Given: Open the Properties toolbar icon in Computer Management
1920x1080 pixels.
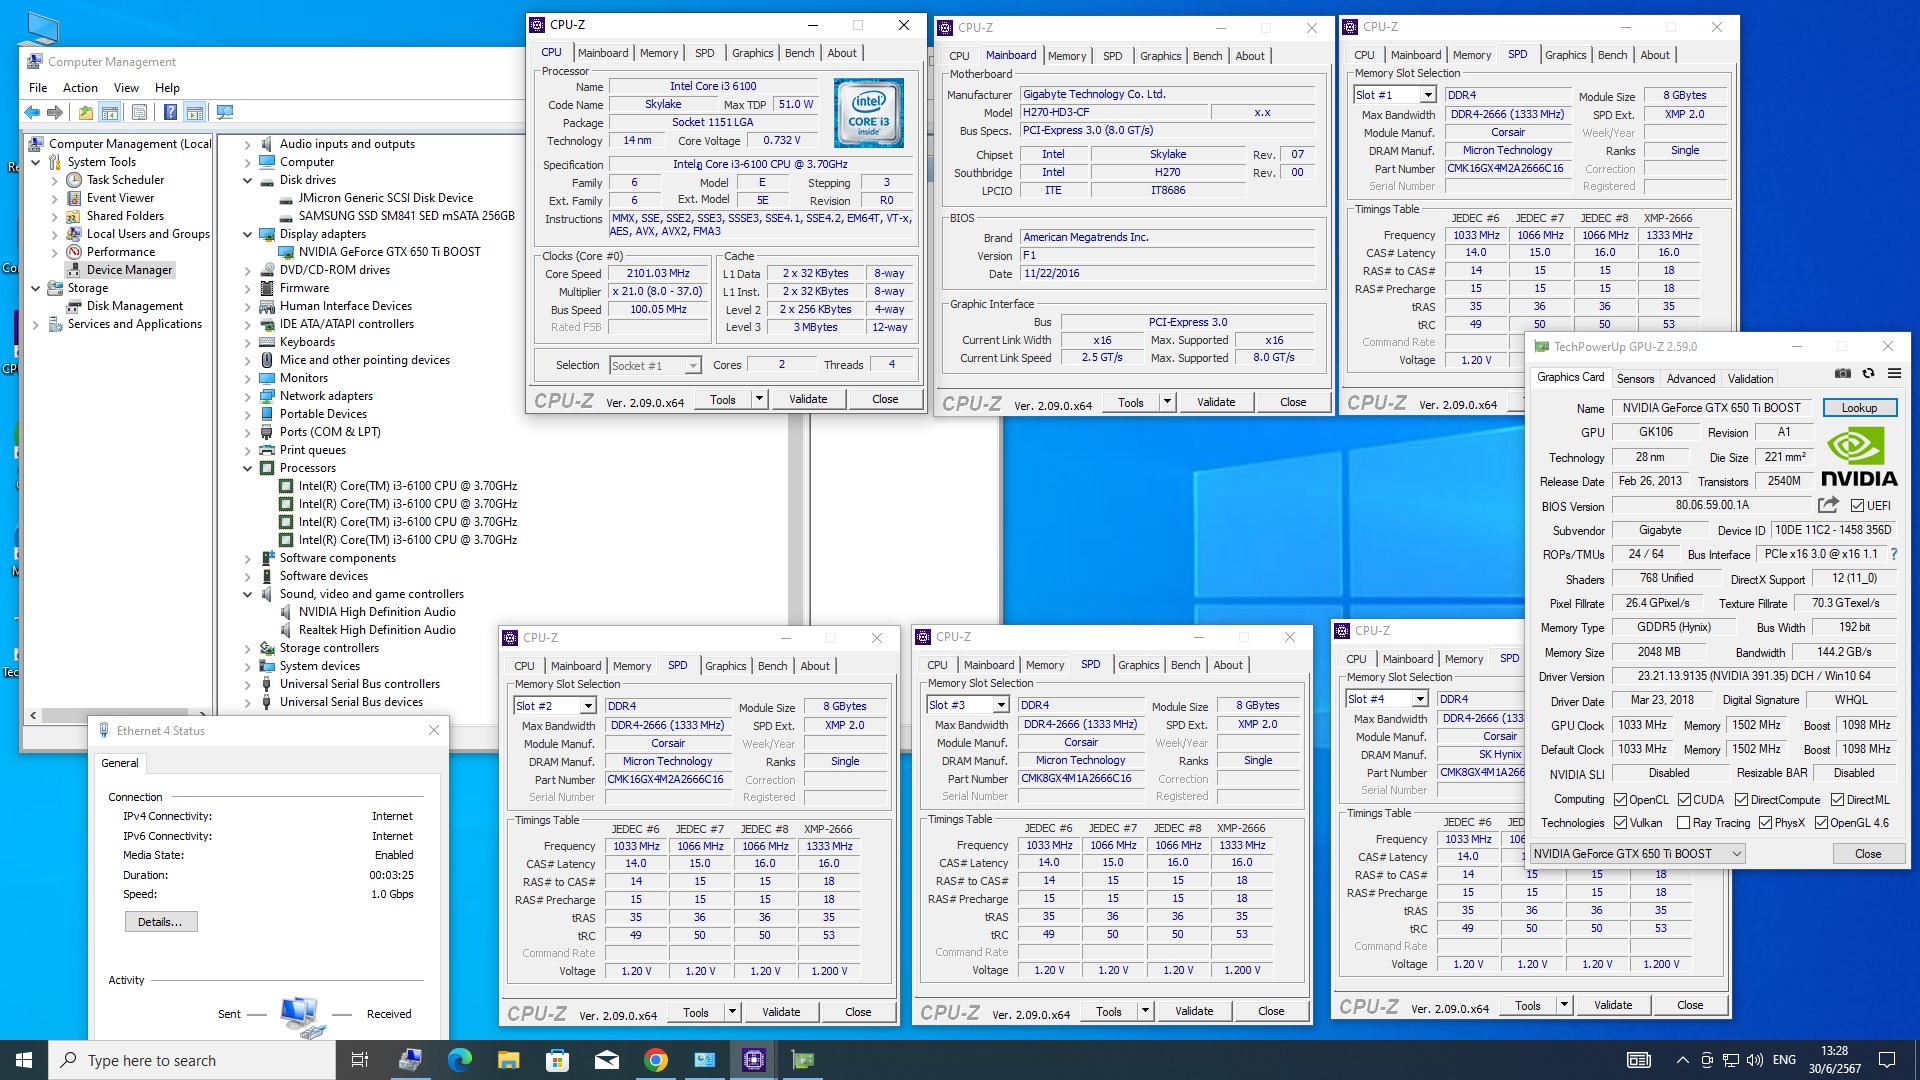Looking at the screenshot, I should tap(139, 112).
